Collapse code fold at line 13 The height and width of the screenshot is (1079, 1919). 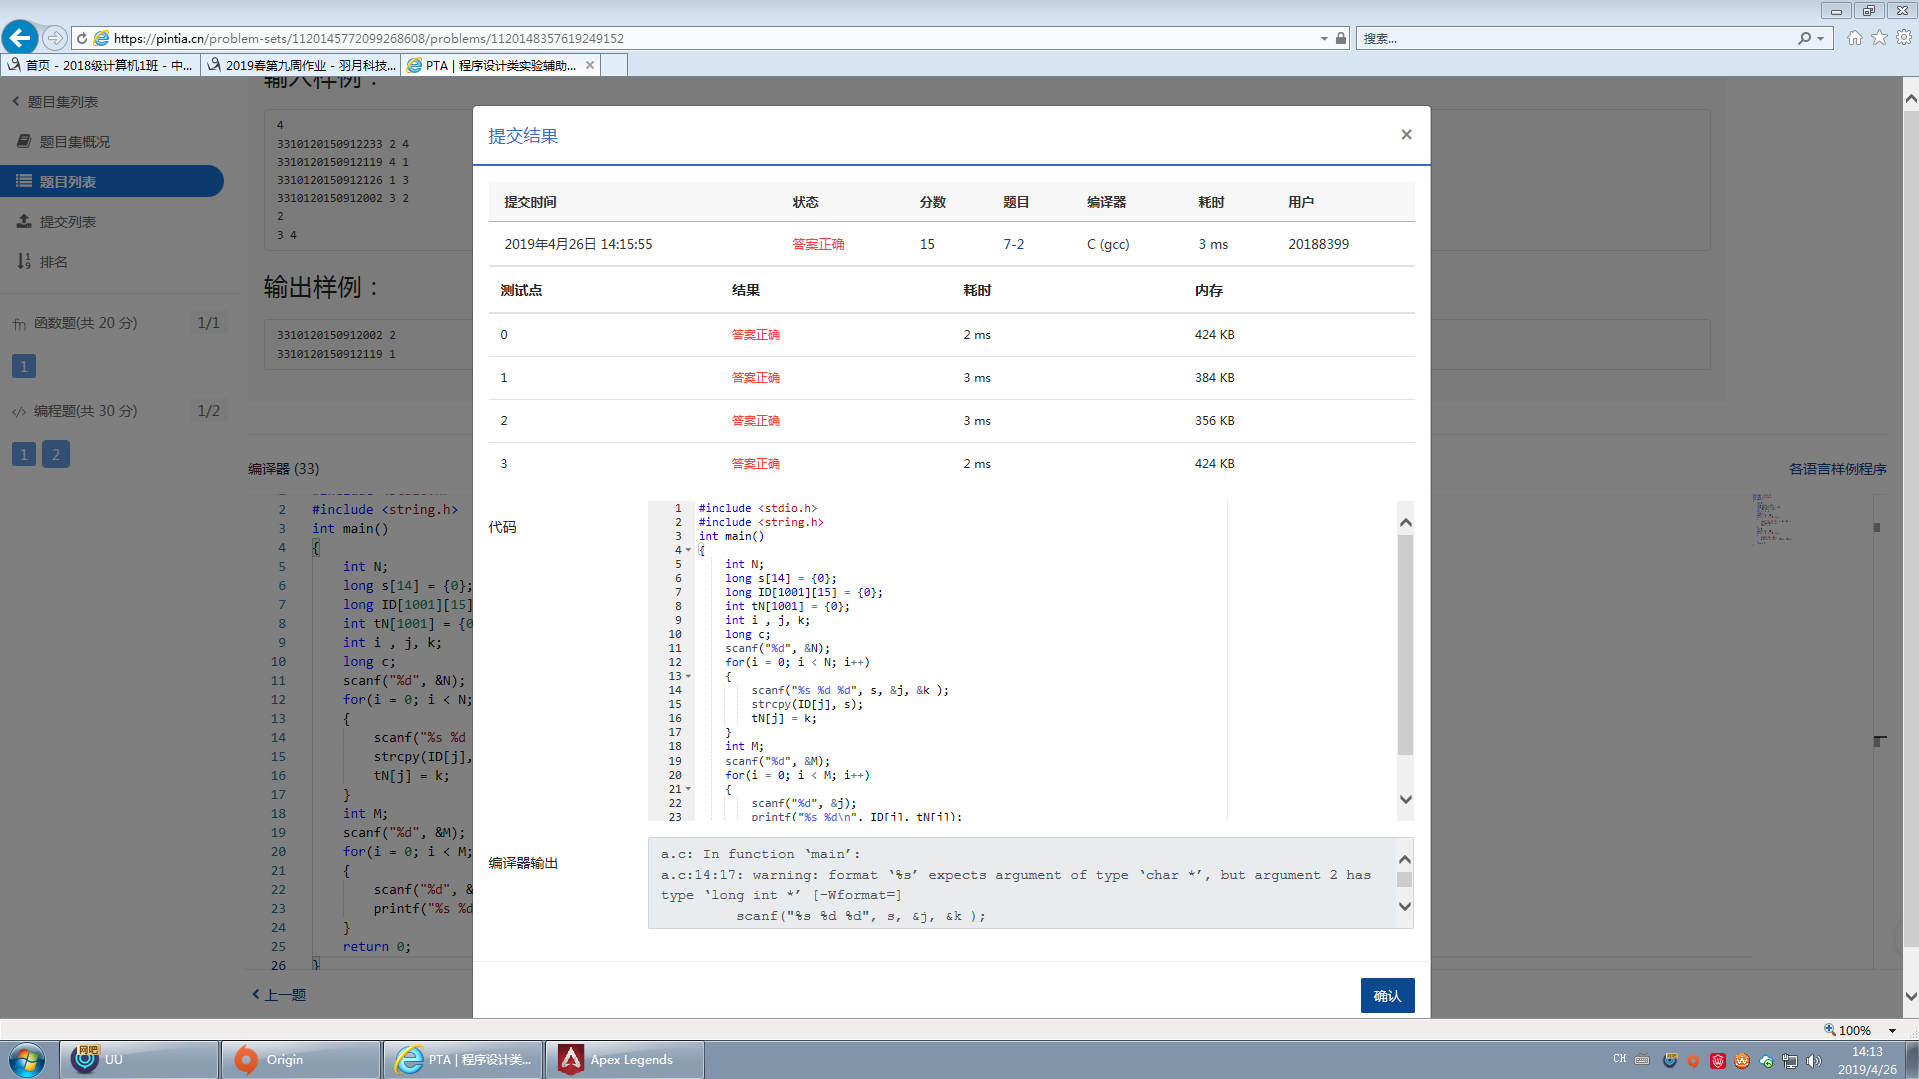688,676
